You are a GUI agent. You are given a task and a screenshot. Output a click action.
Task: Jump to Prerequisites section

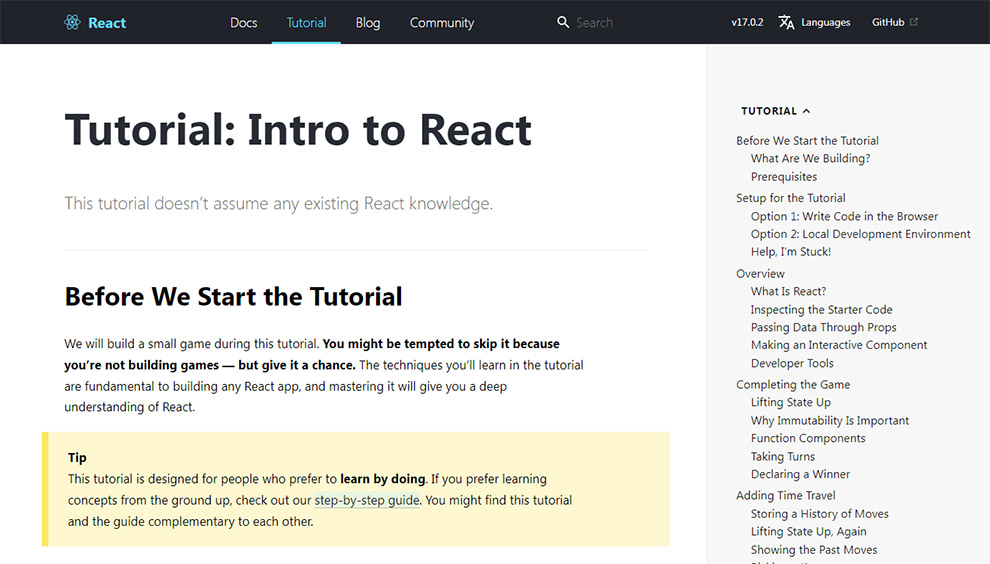(784, 177)
